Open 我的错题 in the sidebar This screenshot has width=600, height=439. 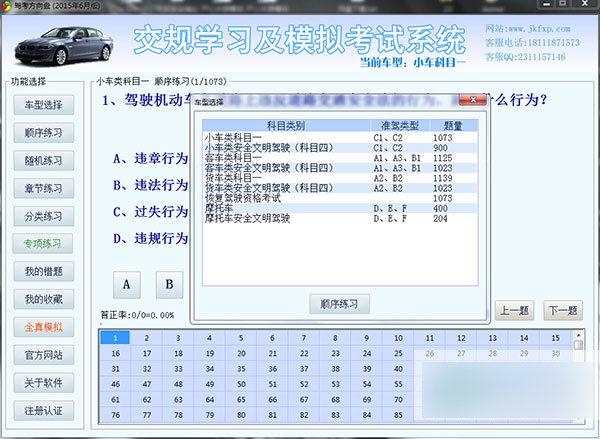43,271
